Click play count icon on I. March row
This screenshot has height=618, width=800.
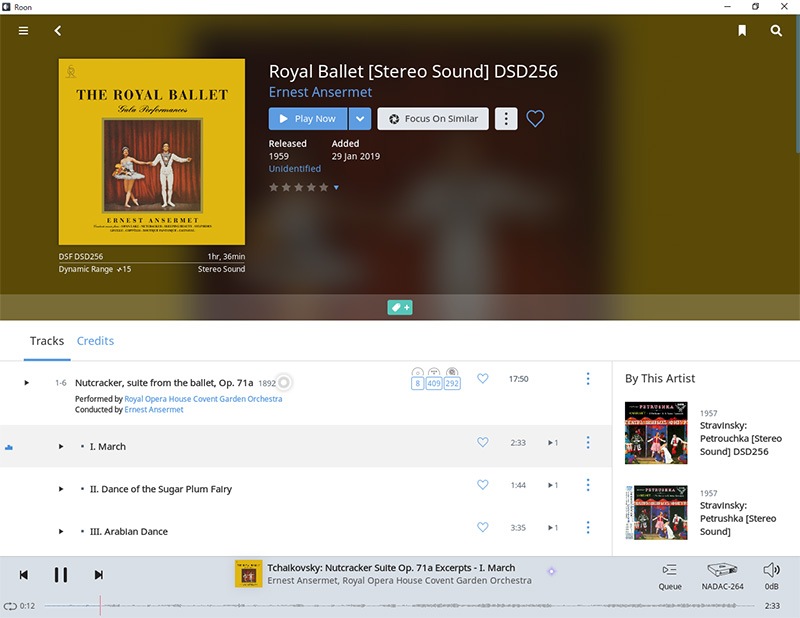point(553,443)
